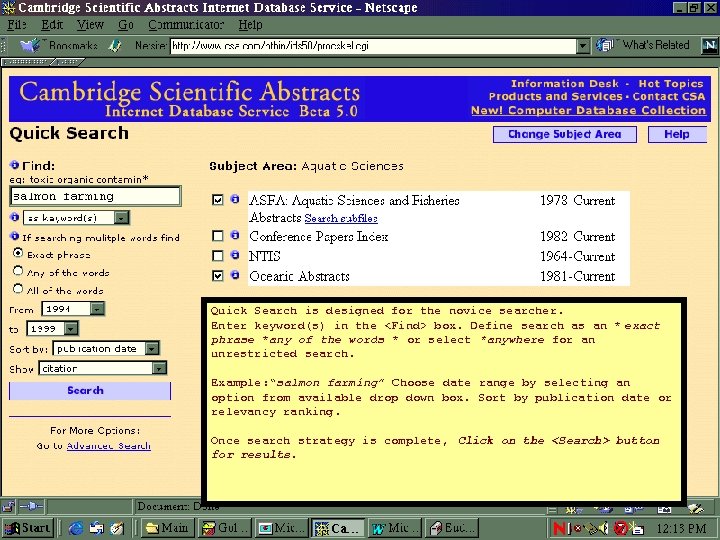
Task: Click the page Help button
Action: [677, 135]
